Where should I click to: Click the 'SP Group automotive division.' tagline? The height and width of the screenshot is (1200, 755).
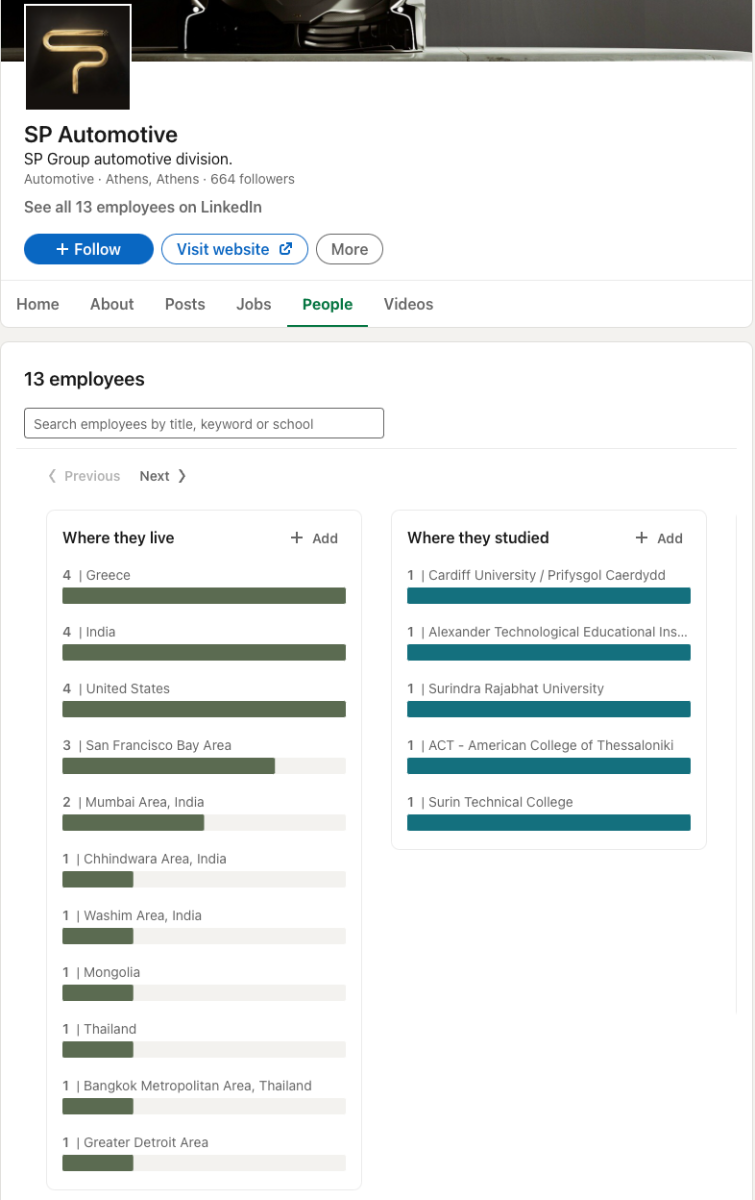coord(128,159)
